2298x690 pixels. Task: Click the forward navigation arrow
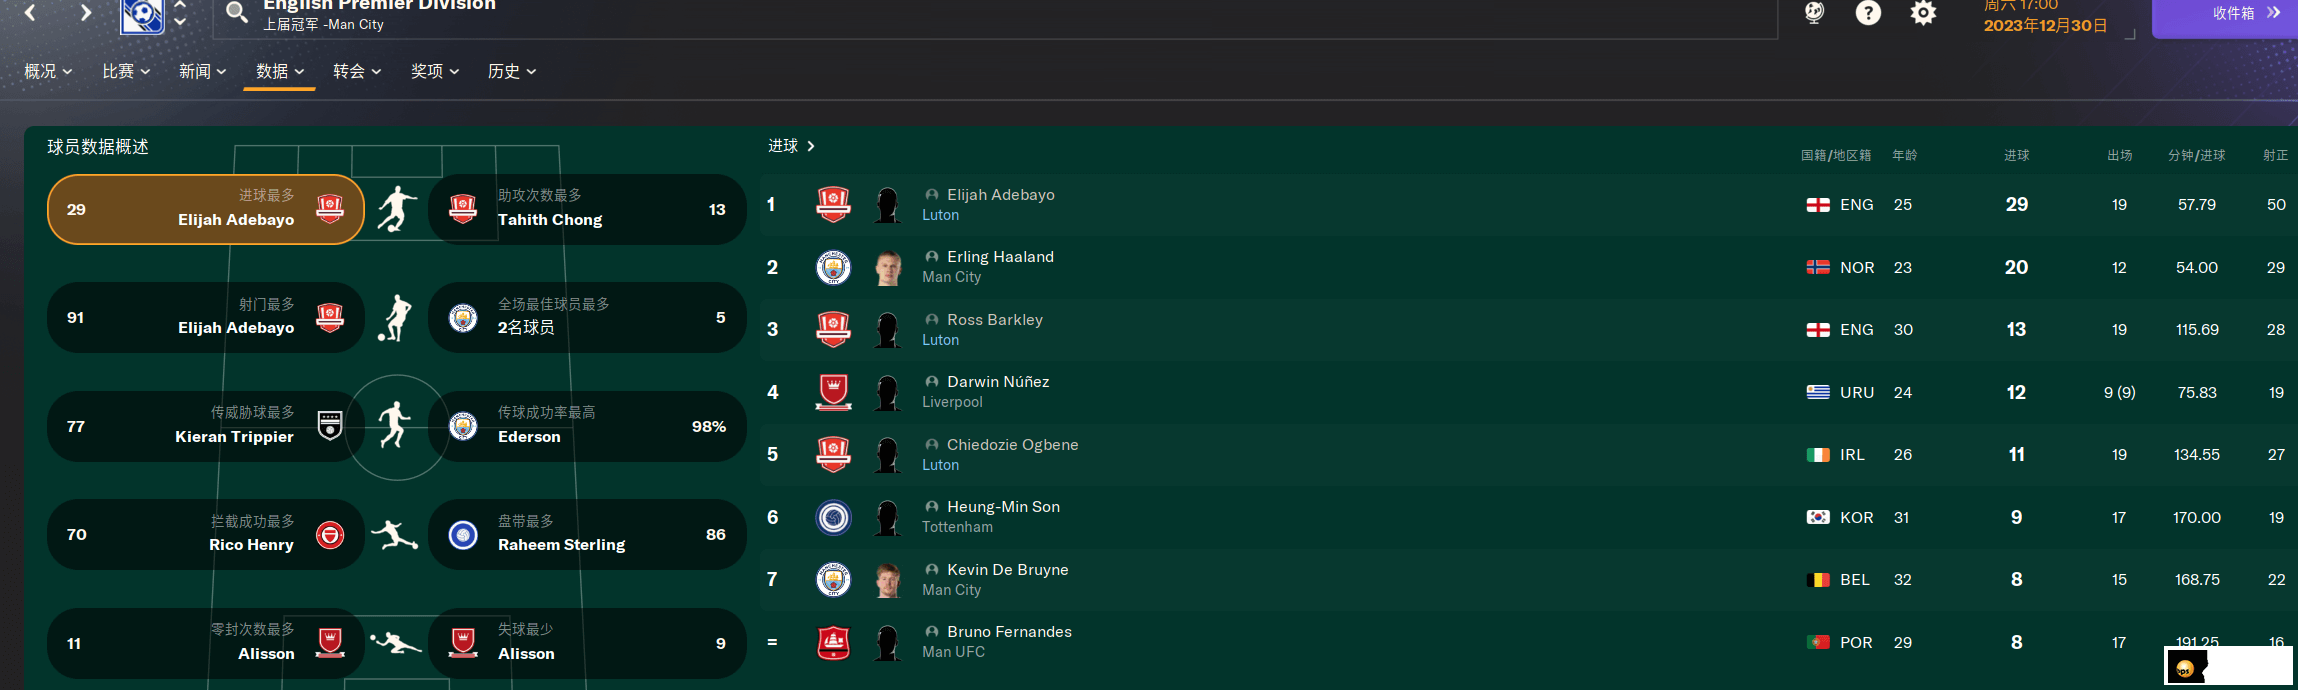86,12
